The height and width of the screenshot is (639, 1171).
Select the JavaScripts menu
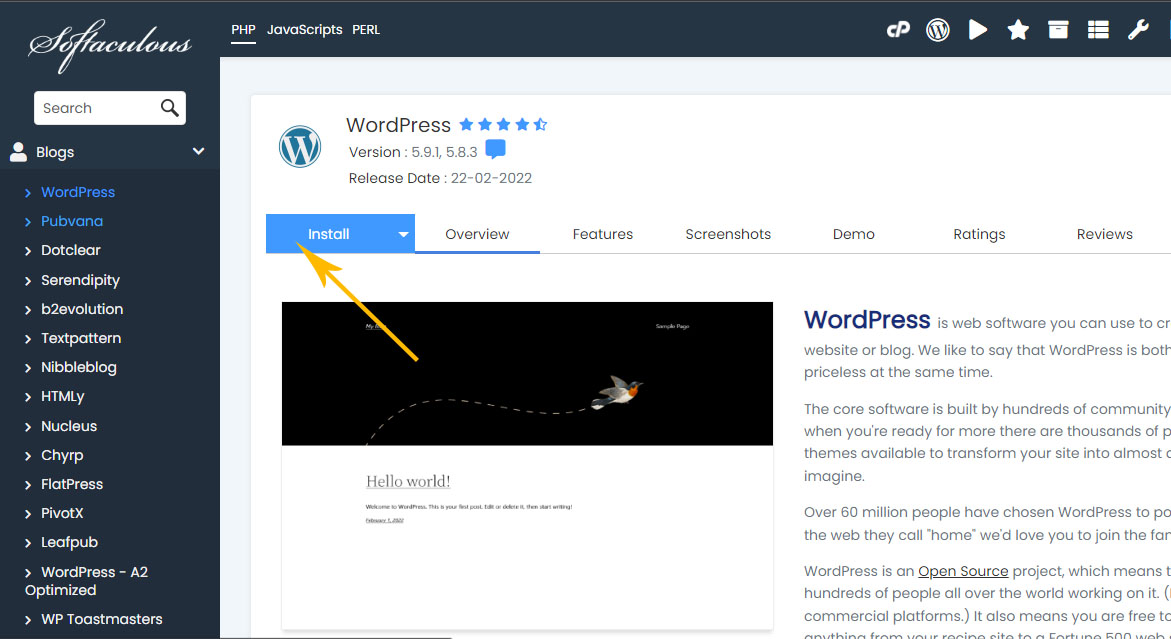(305, 30)
